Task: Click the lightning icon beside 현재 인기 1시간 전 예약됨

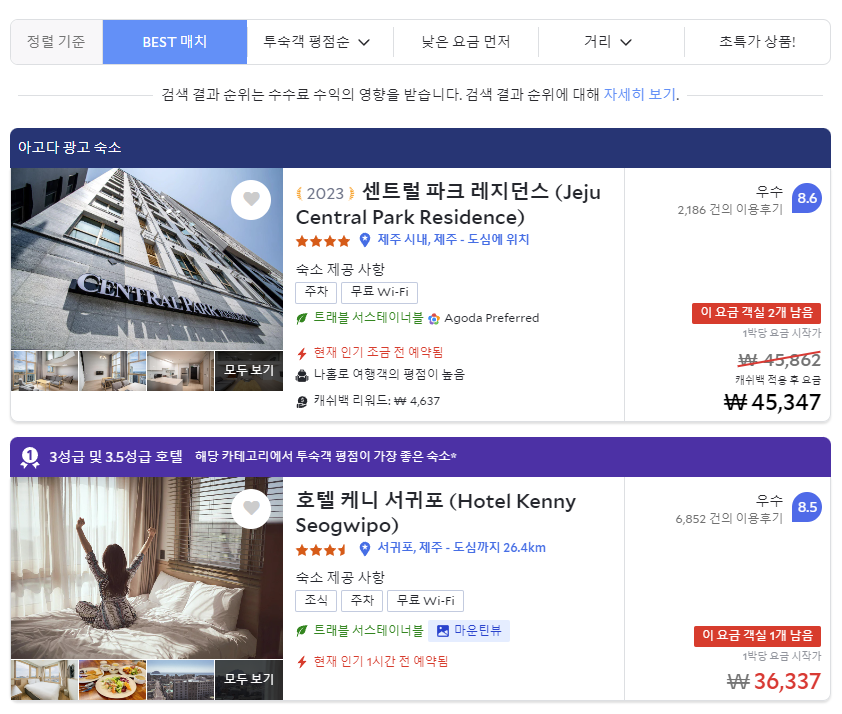Action: point(302,660)
